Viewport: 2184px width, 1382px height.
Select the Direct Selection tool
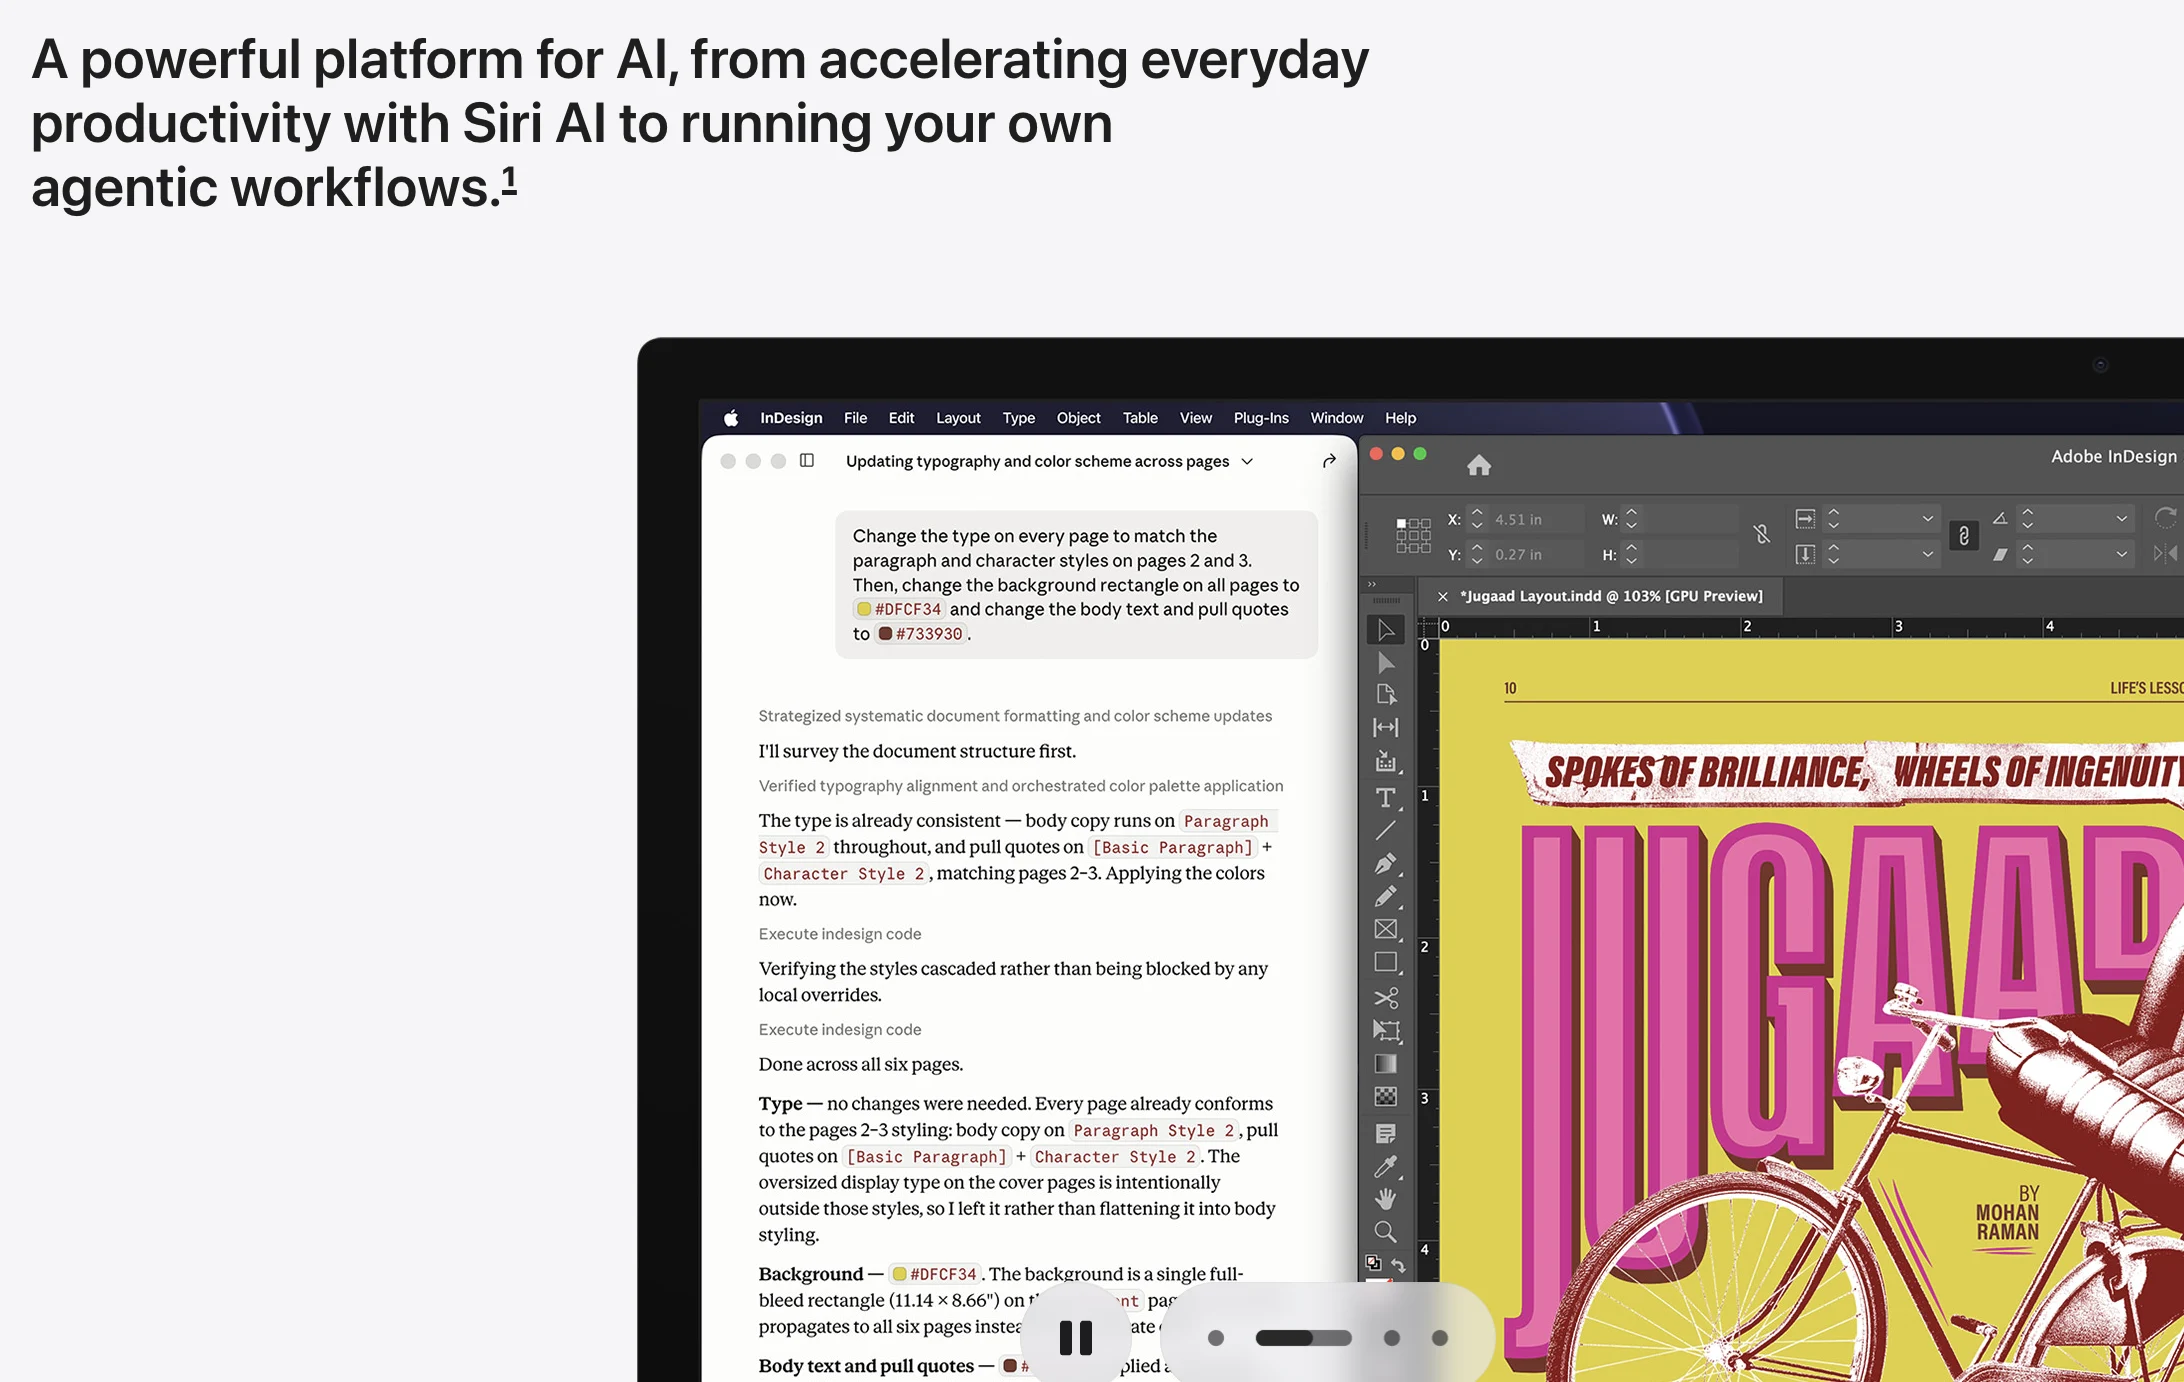tap(1386, 663)
